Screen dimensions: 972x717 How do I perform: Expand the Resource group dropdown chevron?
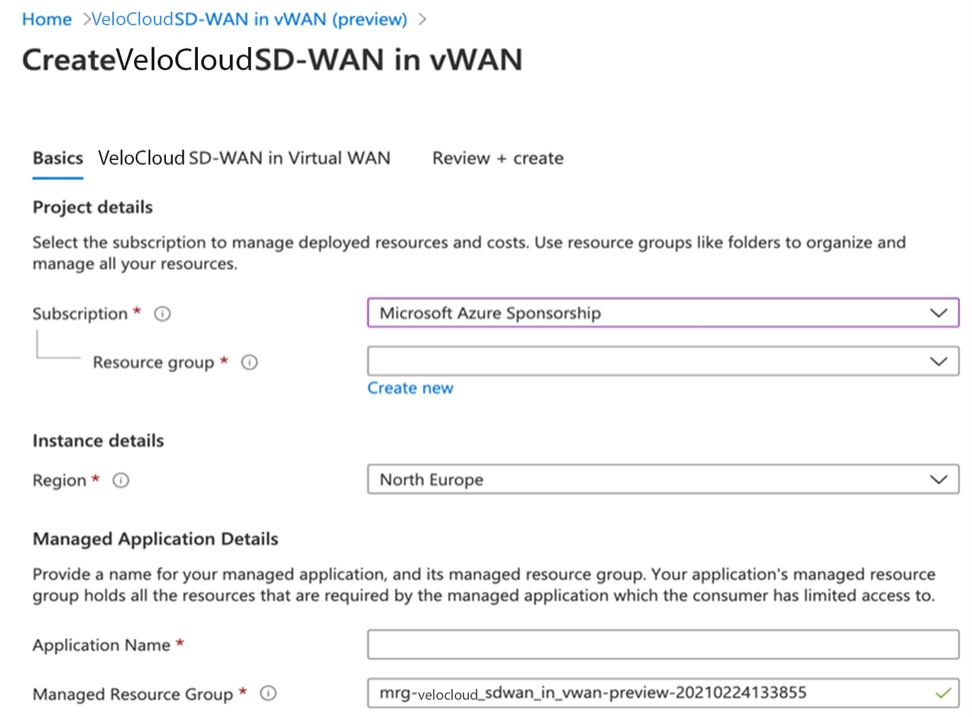[x=938, y=361]
